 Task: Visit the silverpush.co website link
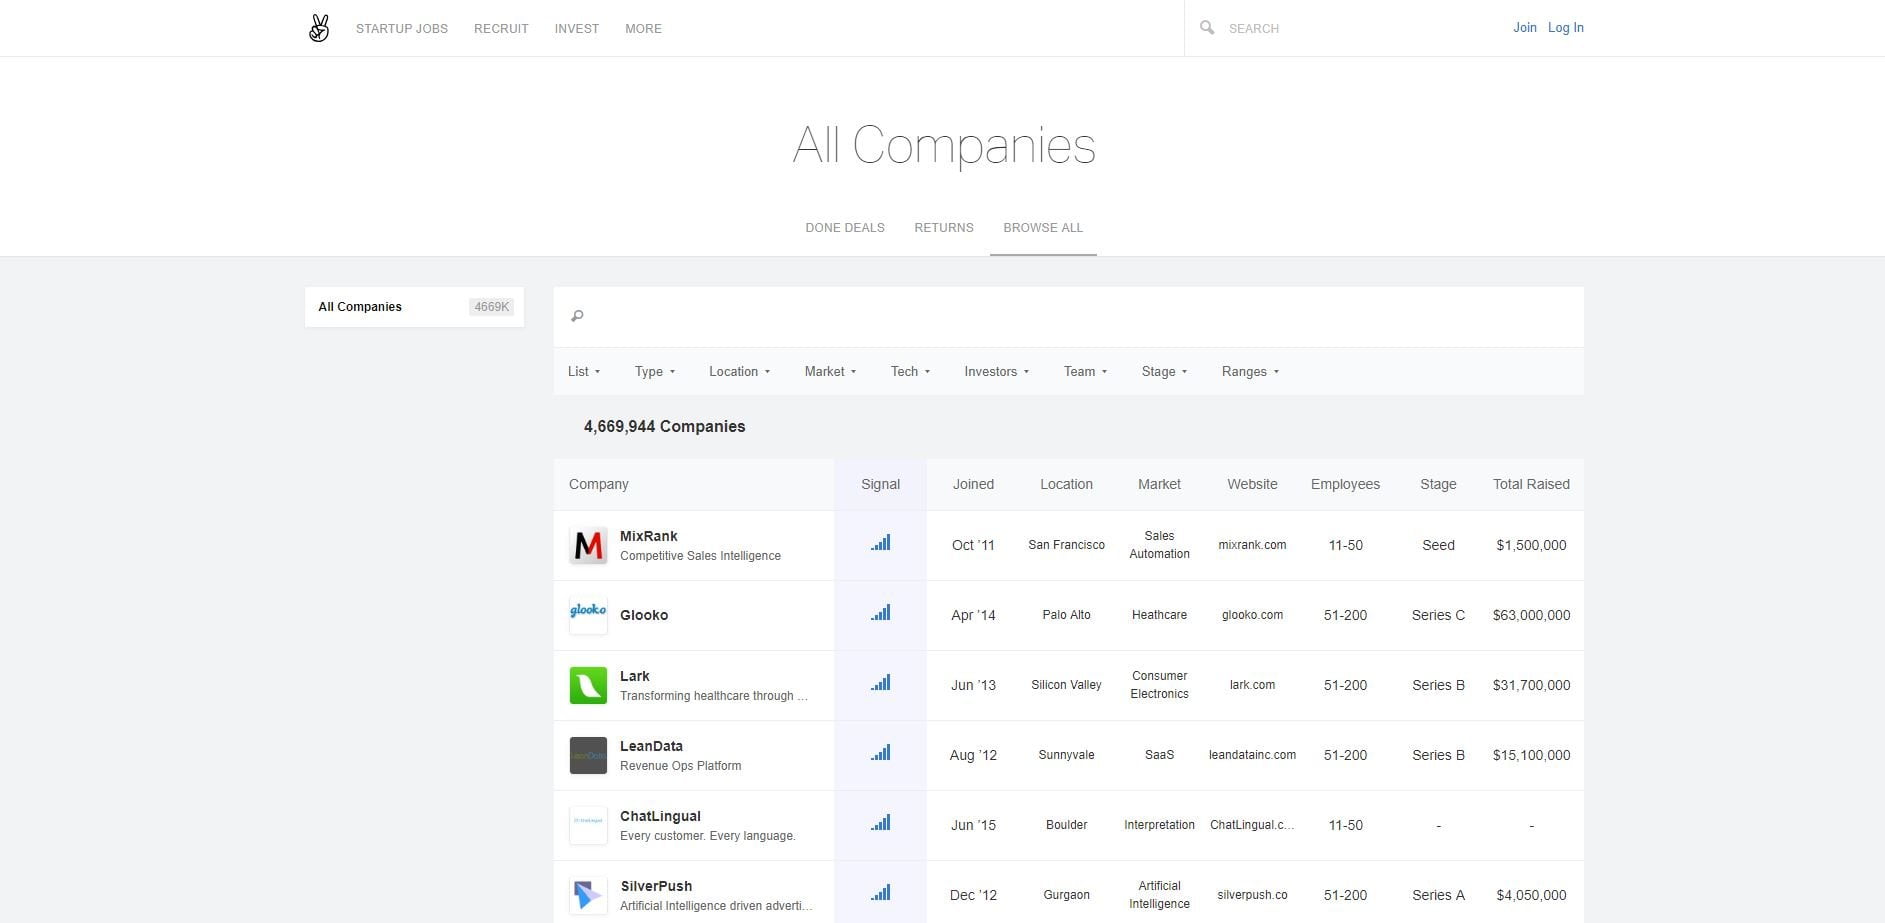[1252, 895]
